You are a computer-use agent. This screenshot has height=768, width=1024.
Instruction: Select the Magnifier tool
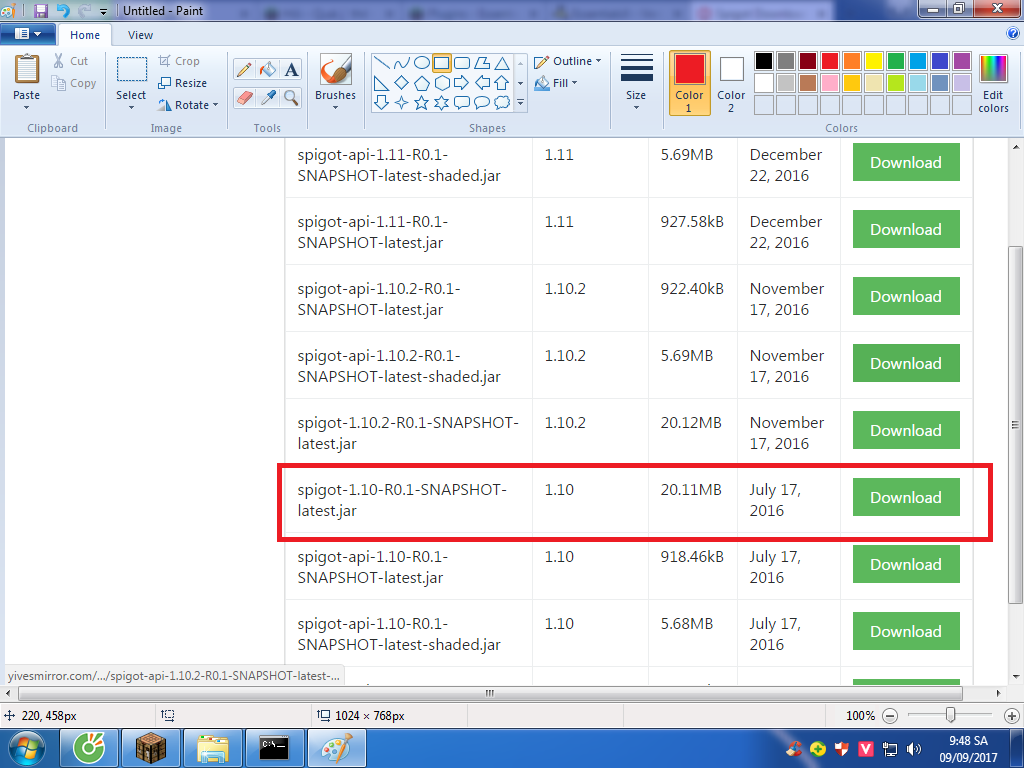pyautogui.click(x=291, y=97)
